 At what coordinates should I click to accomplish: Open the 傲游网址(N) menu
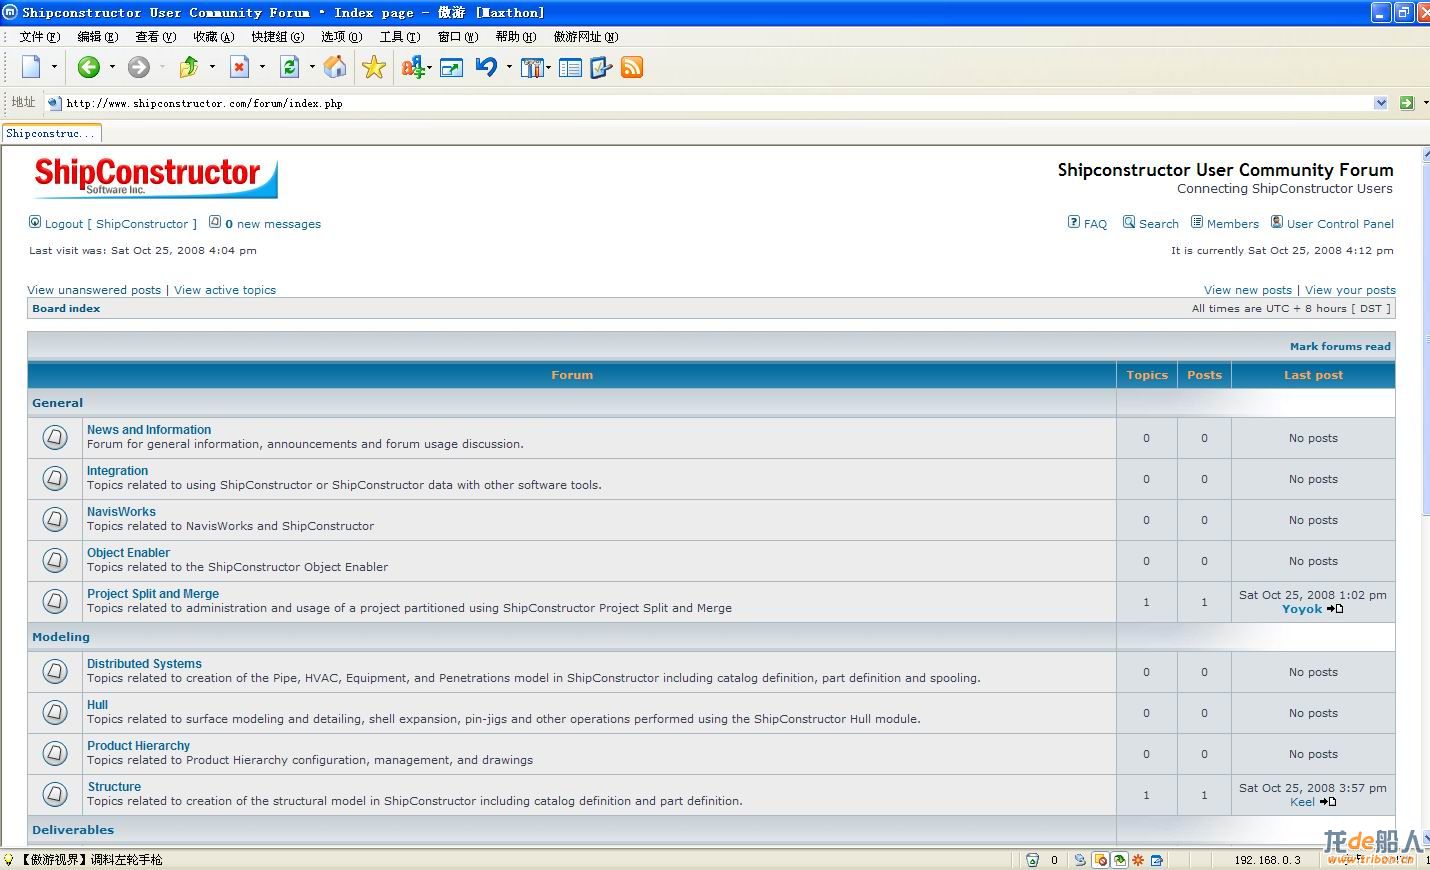[x=586, y=37]
